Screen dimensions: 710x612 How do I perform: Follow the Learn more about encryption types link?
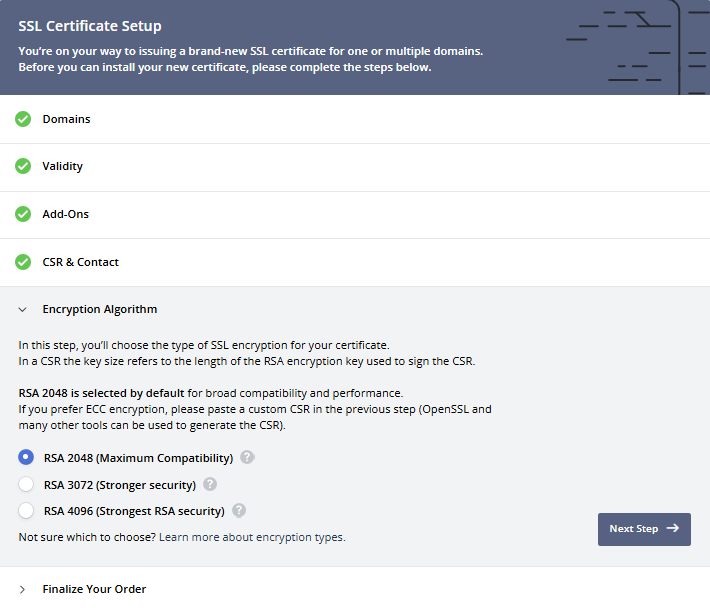point(252,537)
